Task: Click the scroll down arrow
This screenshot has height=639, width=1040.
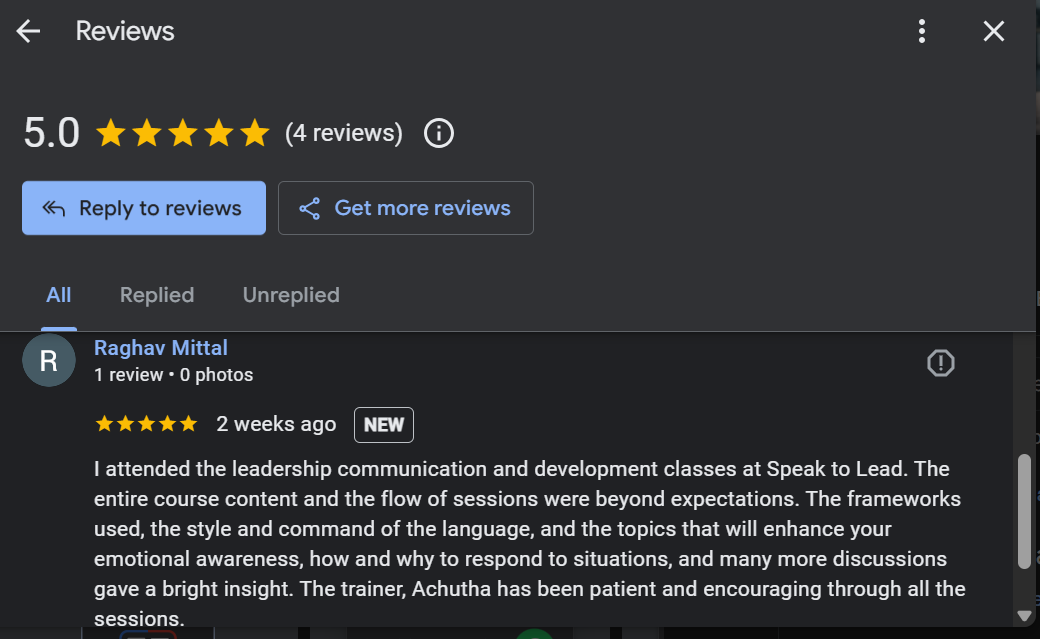Action: point(1024,615)
